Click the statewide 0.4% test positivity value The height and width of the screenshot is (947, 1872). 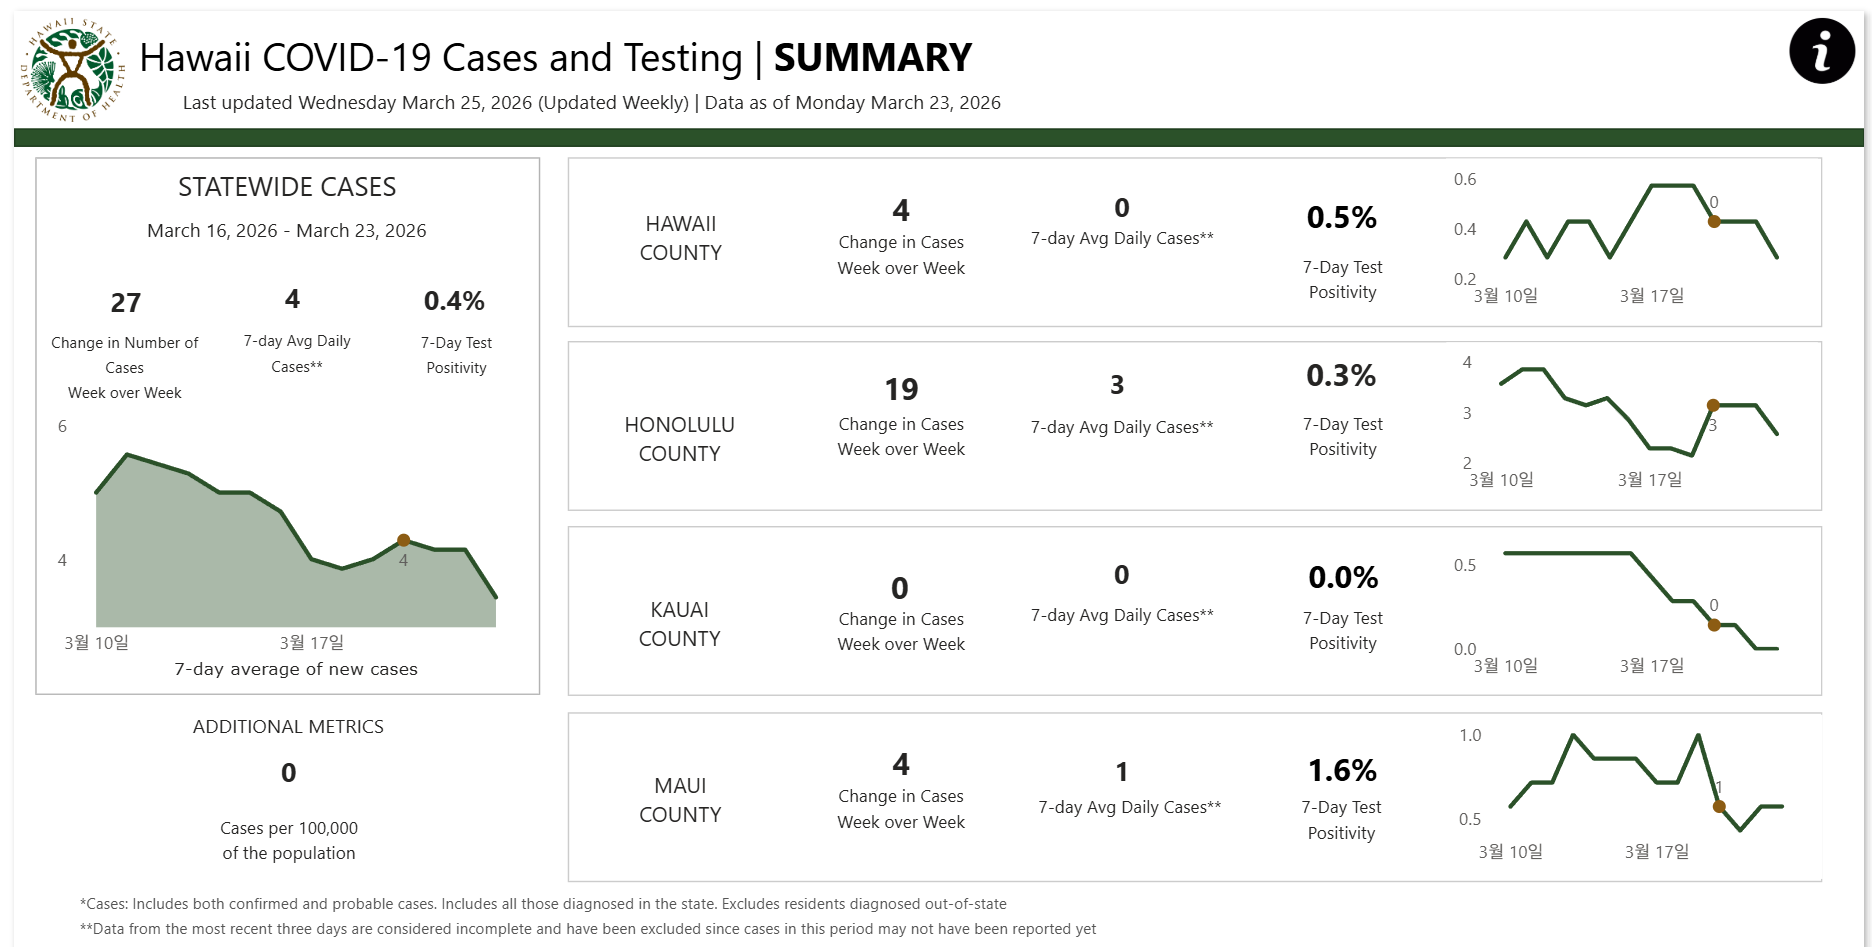[454, 301]
